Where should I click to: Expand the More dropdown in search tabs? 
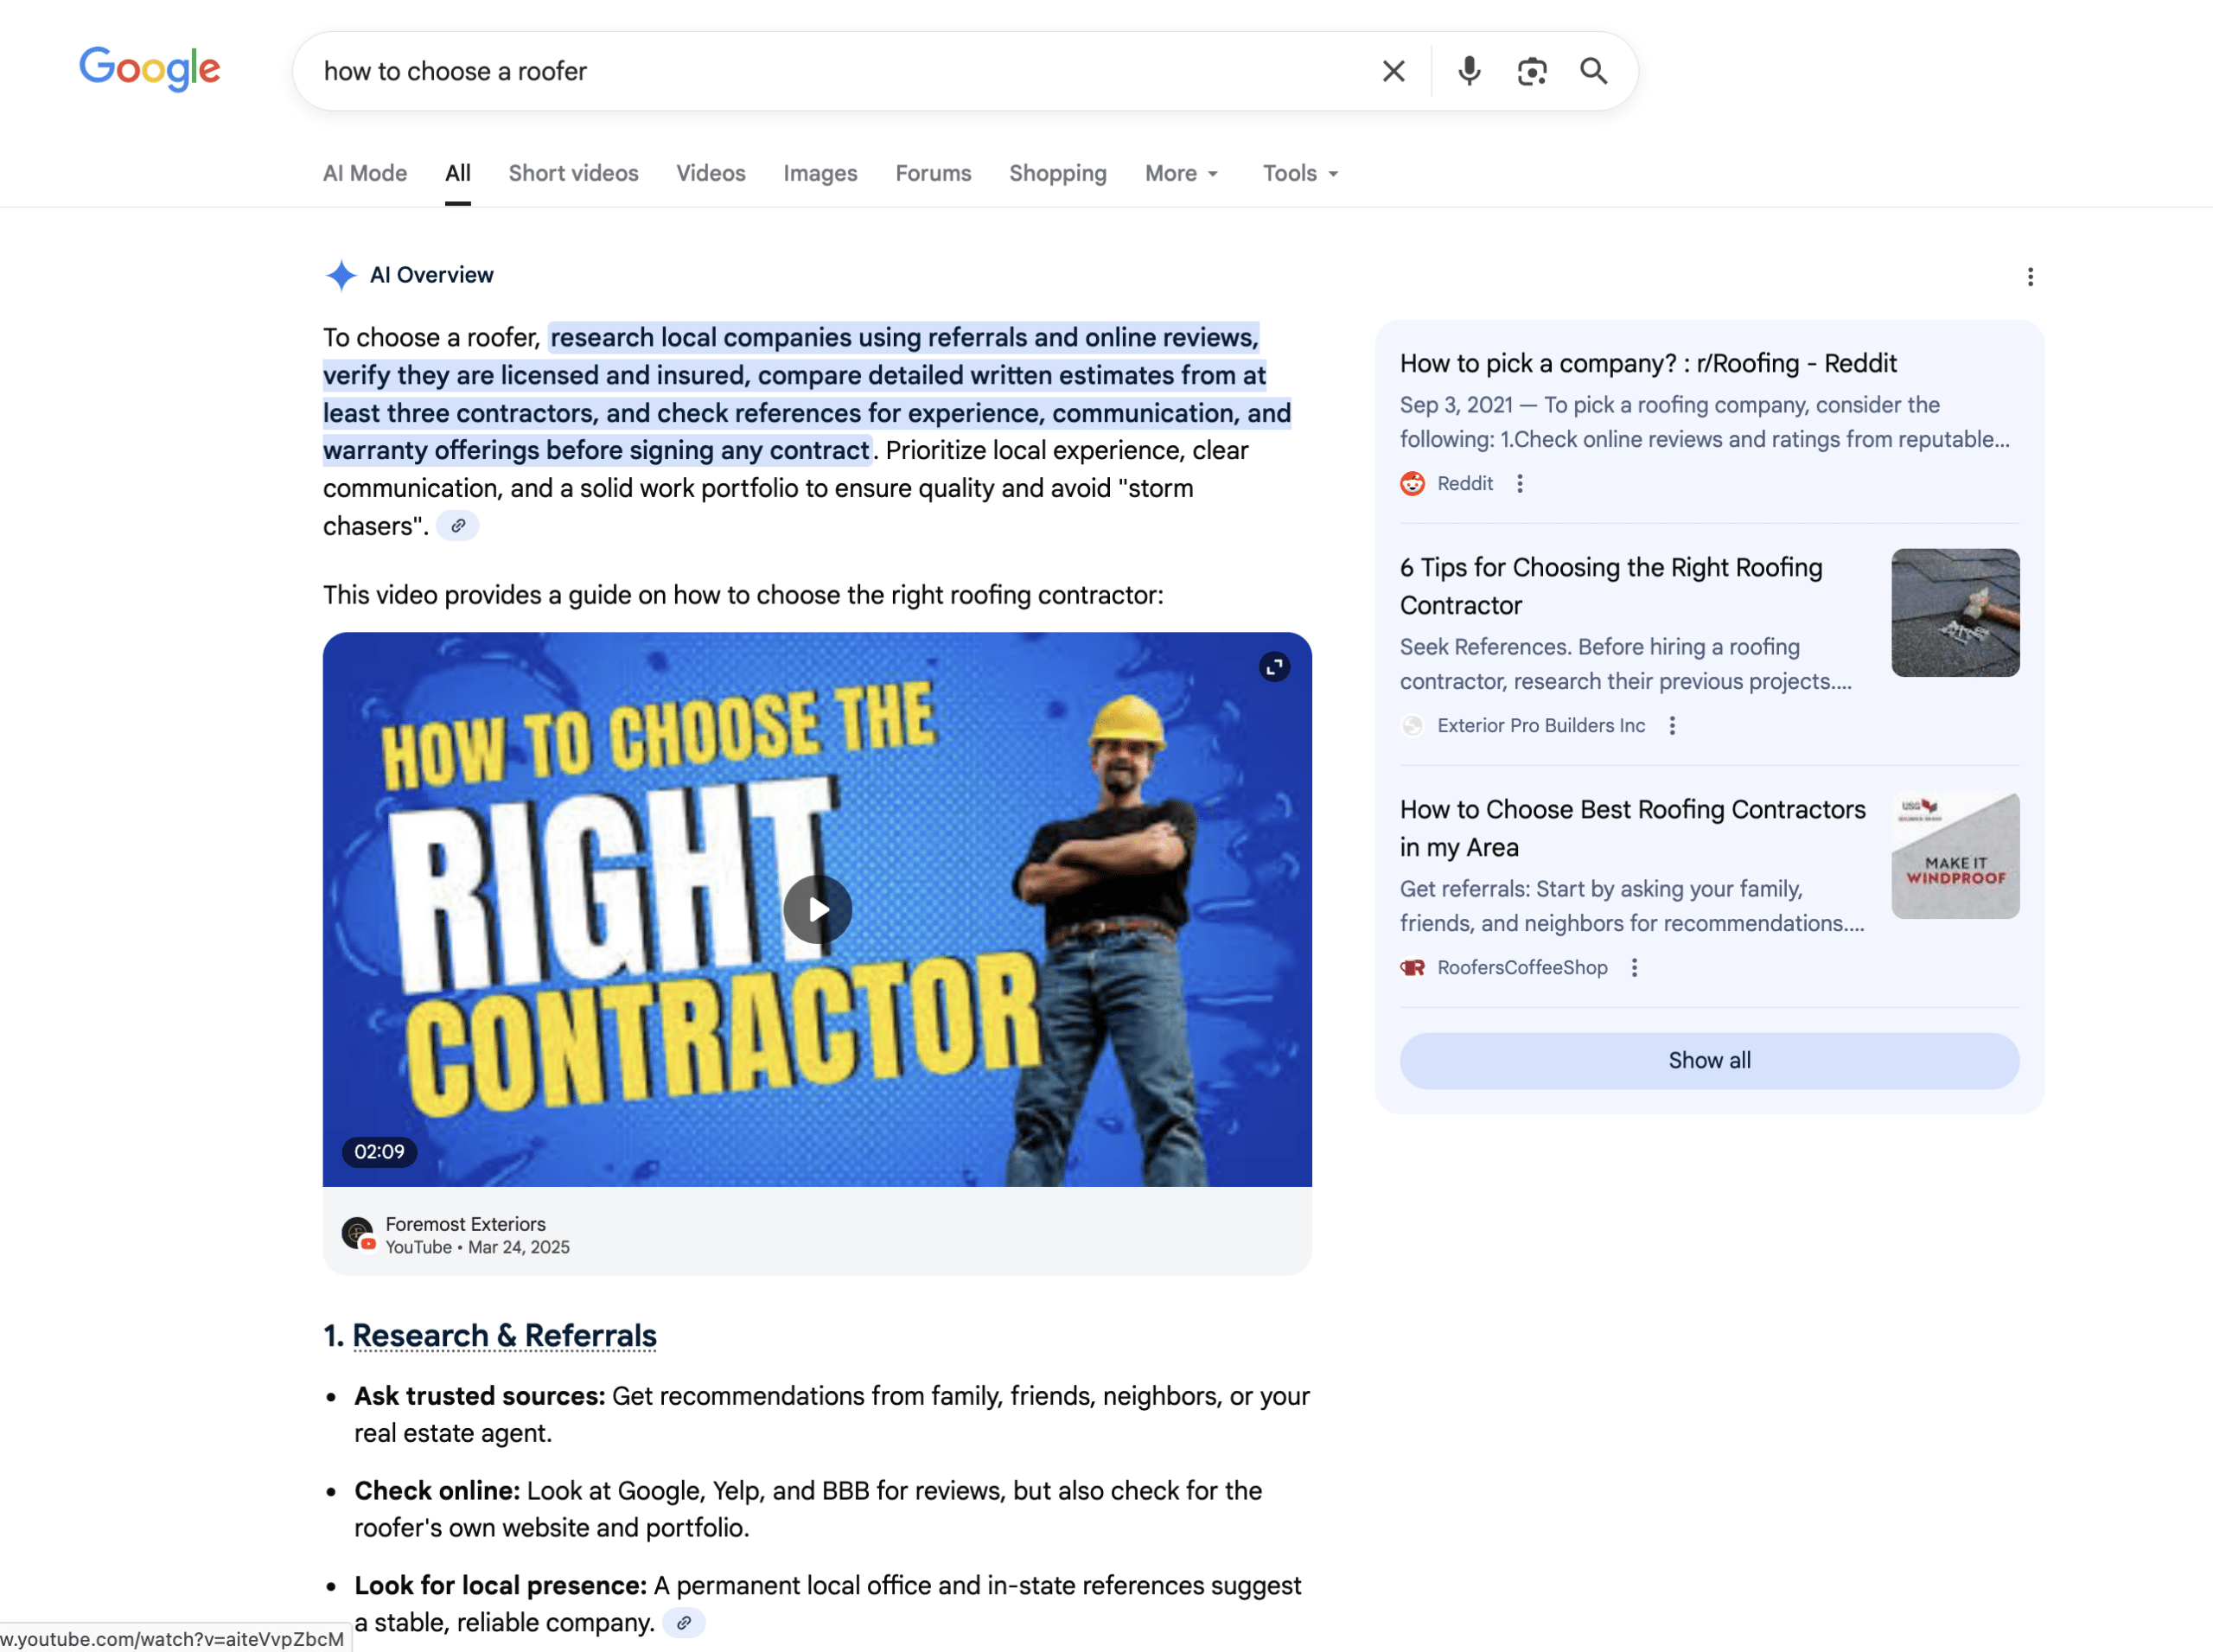(x=1181, y=174)
